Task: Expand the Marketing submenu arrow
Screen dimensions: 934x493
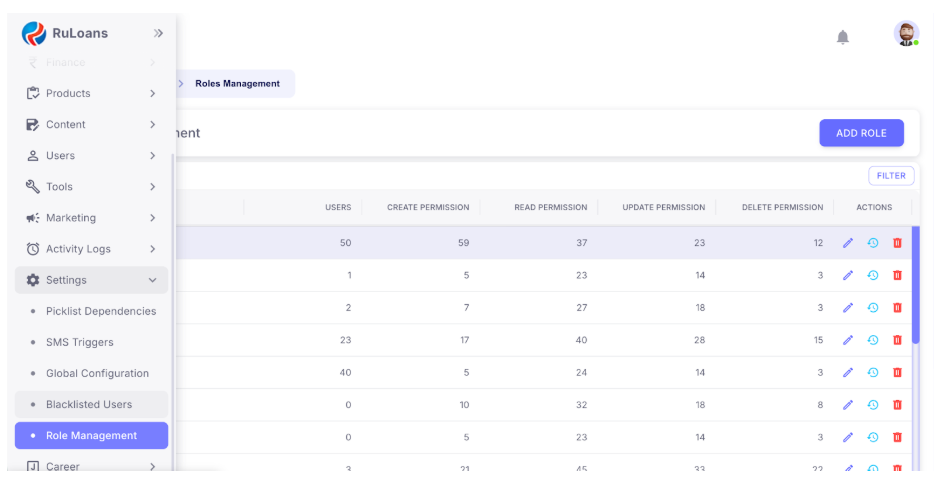Action: [152, 218]
